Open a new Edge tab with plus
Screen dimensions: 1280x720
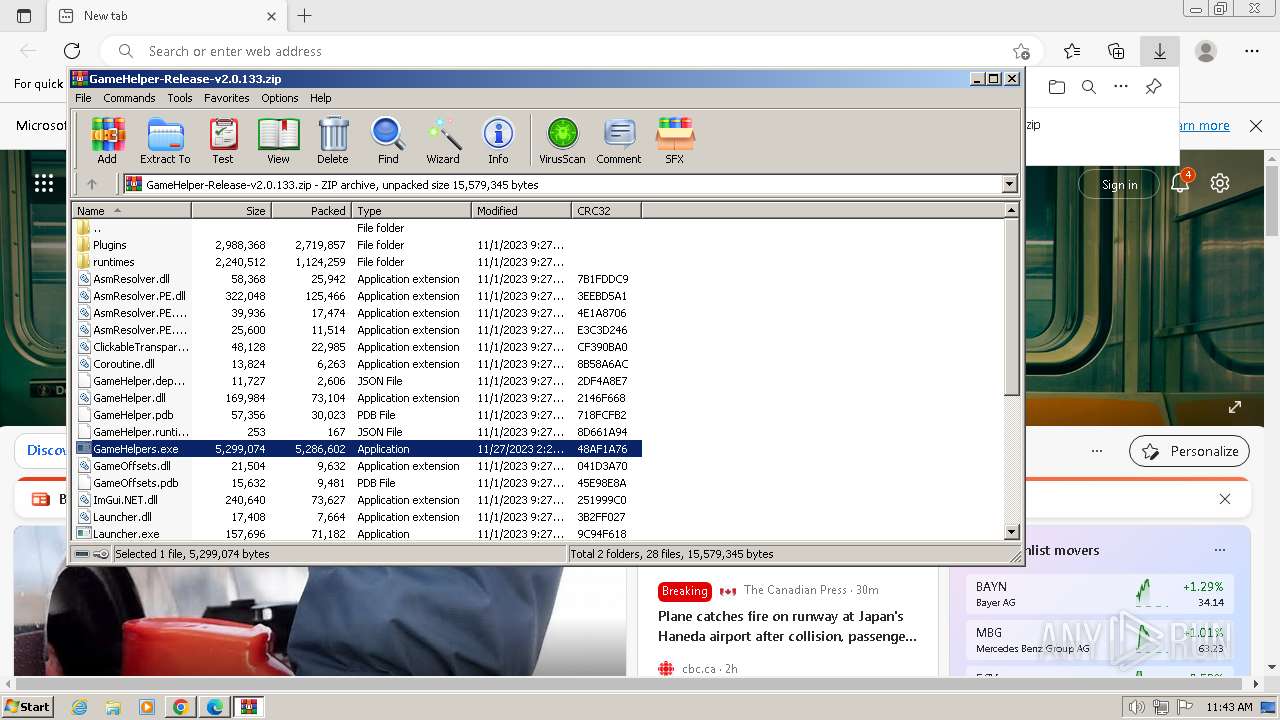305,16
